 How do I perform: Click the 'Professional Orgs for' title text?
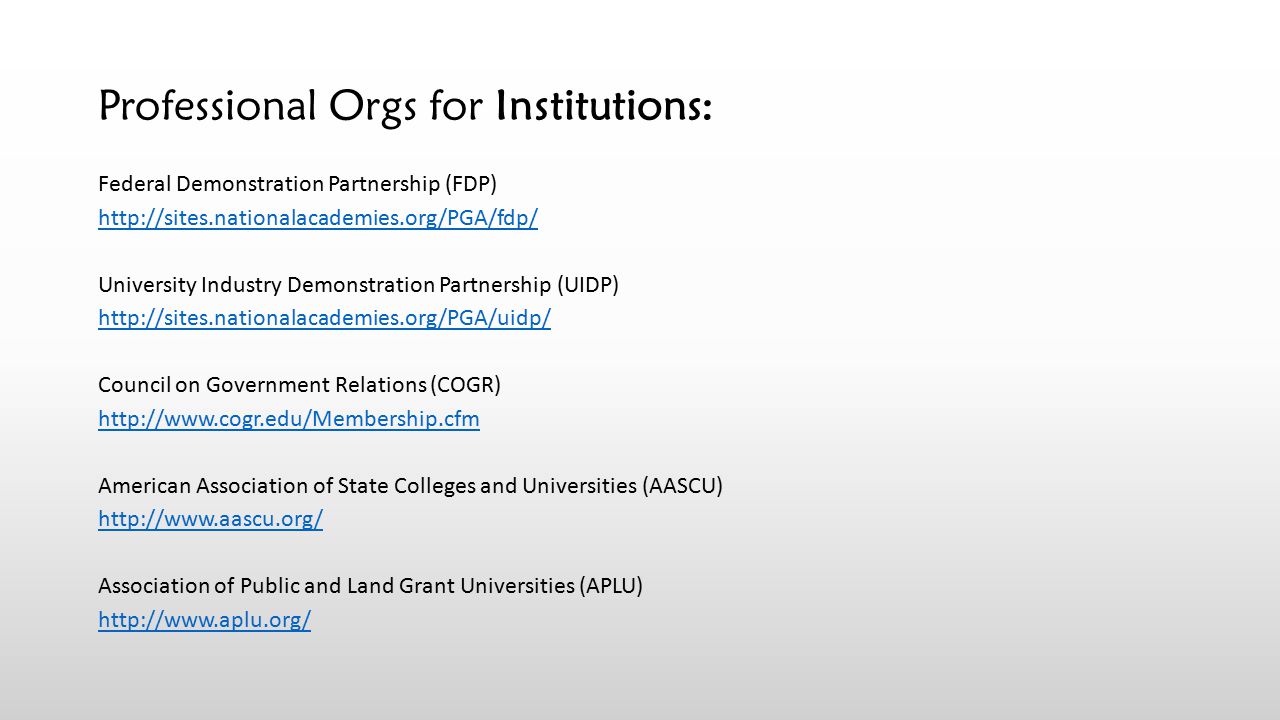coord(292,107)
